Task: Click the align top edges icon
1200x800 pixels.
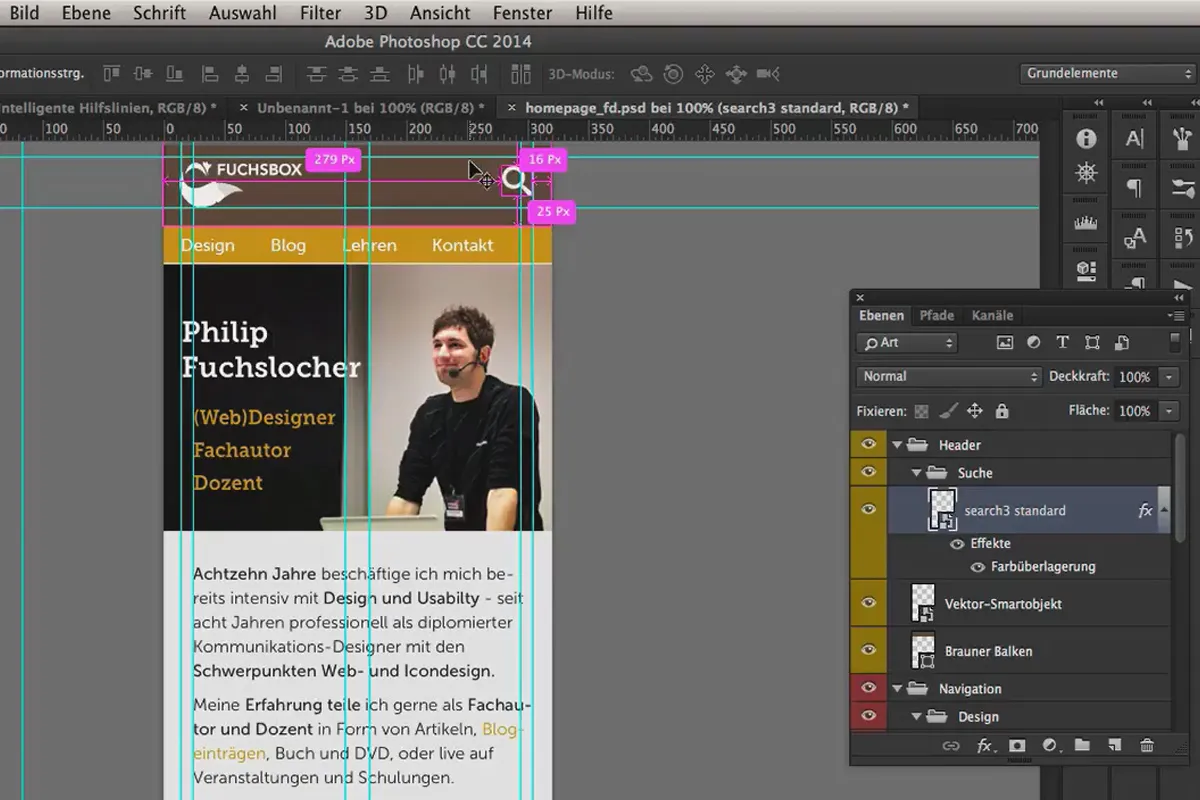Action: (111, 74)
